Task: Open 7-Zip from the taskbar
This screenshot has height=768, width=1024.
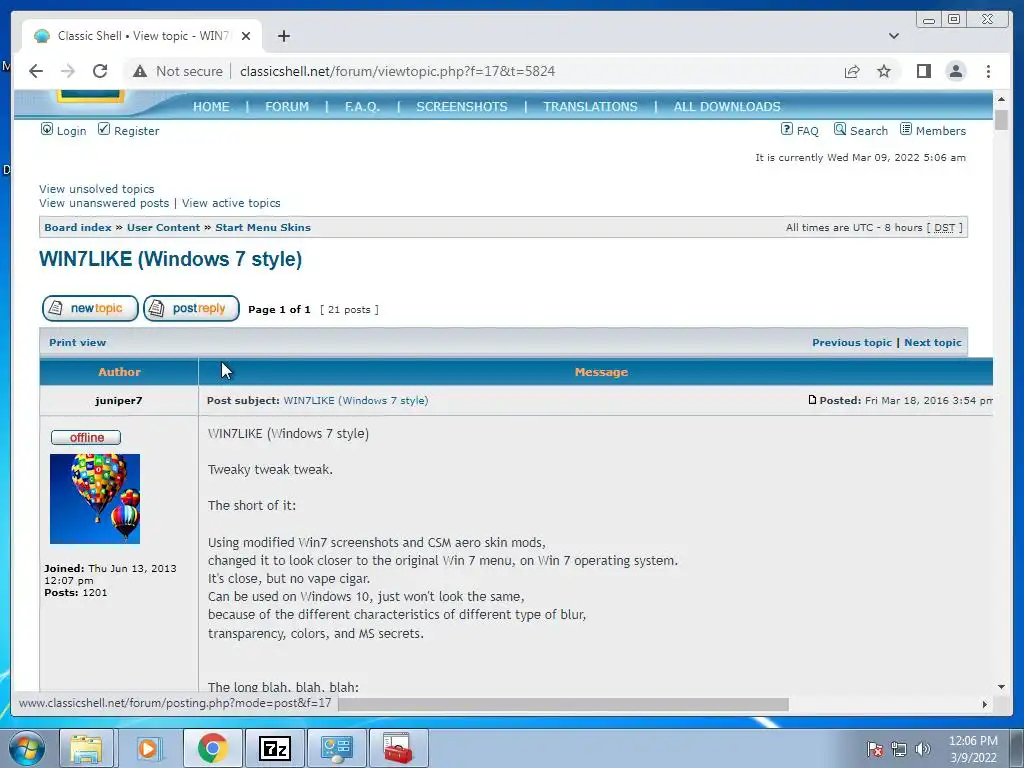Action: point(274,748)
